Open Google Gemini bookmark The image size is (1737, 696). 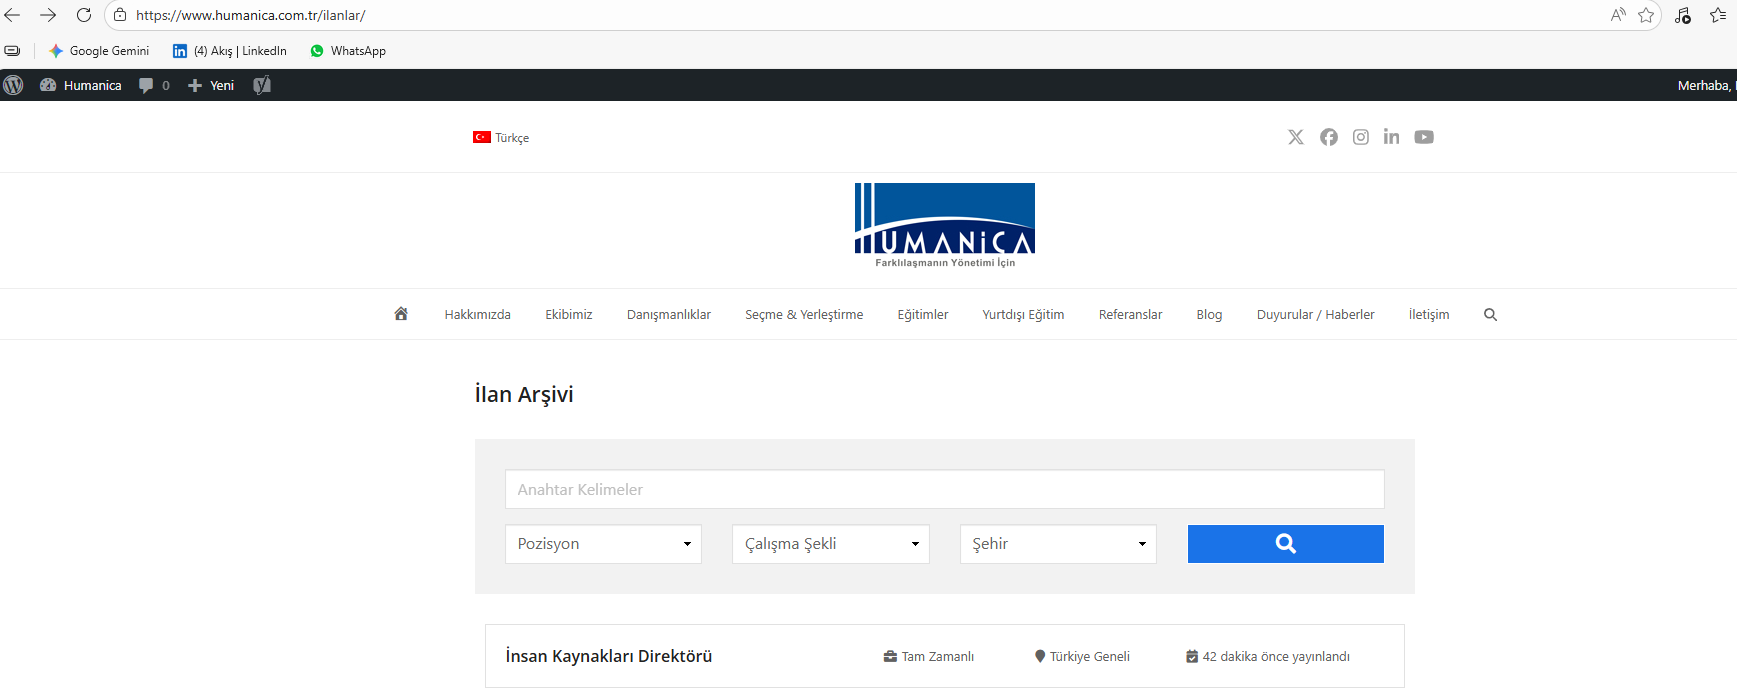(99, 51)
